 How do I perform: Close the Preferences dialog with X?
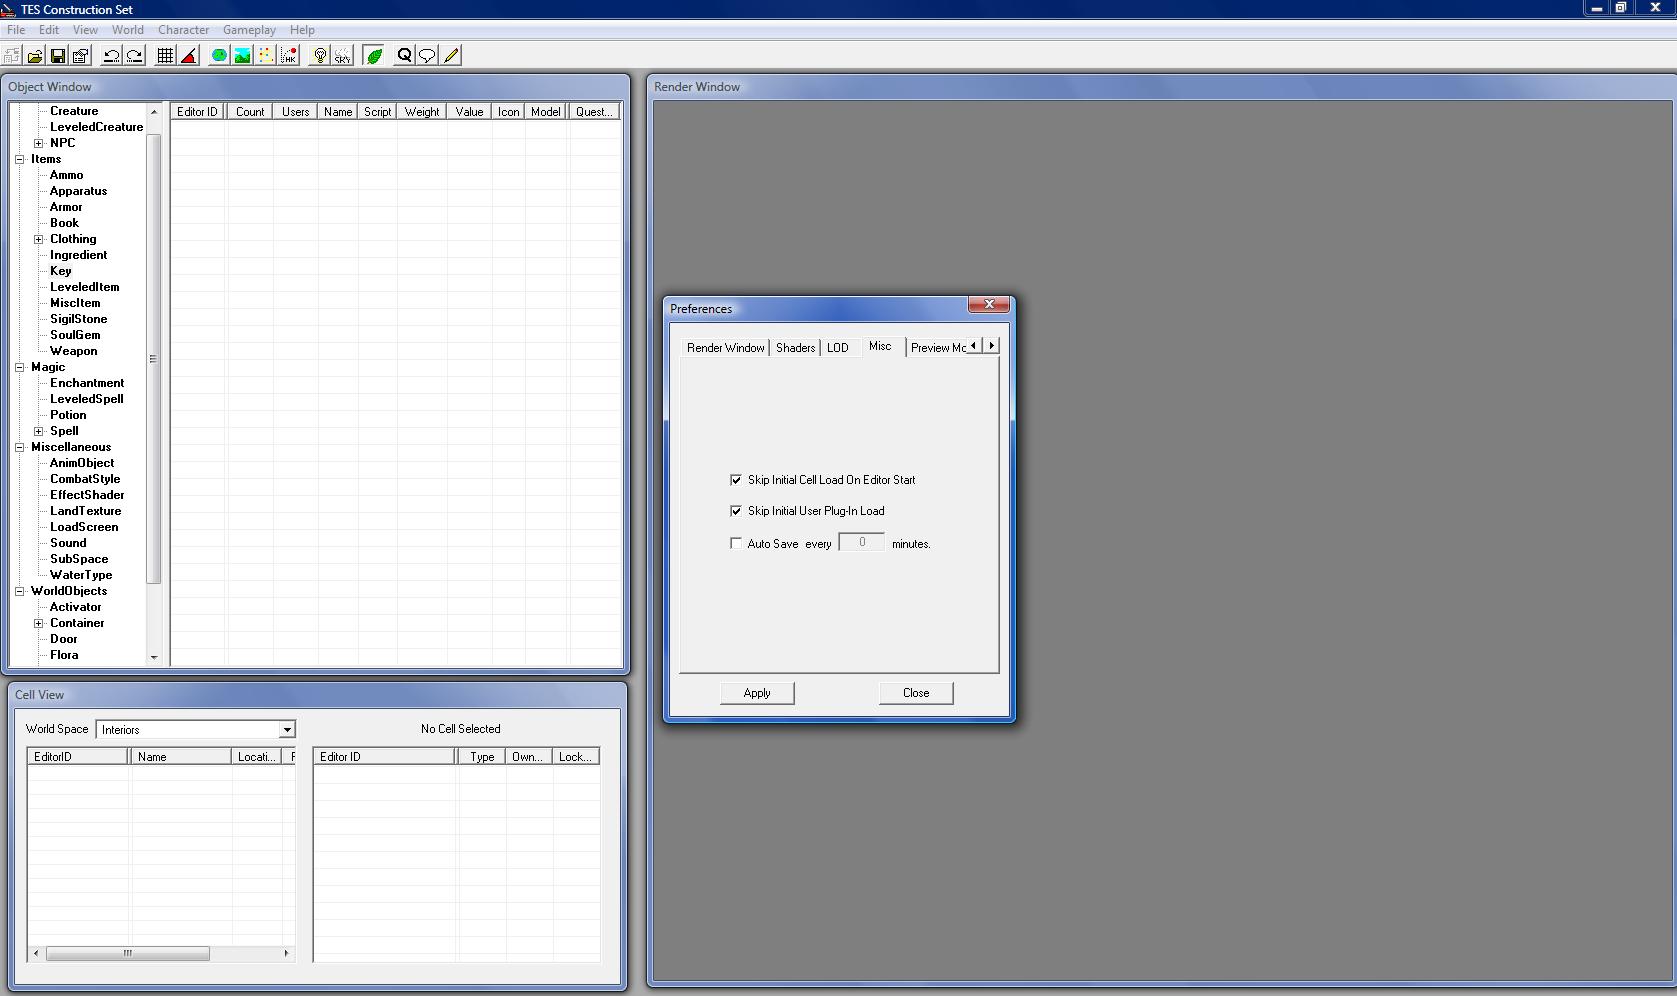coord(989,305)
